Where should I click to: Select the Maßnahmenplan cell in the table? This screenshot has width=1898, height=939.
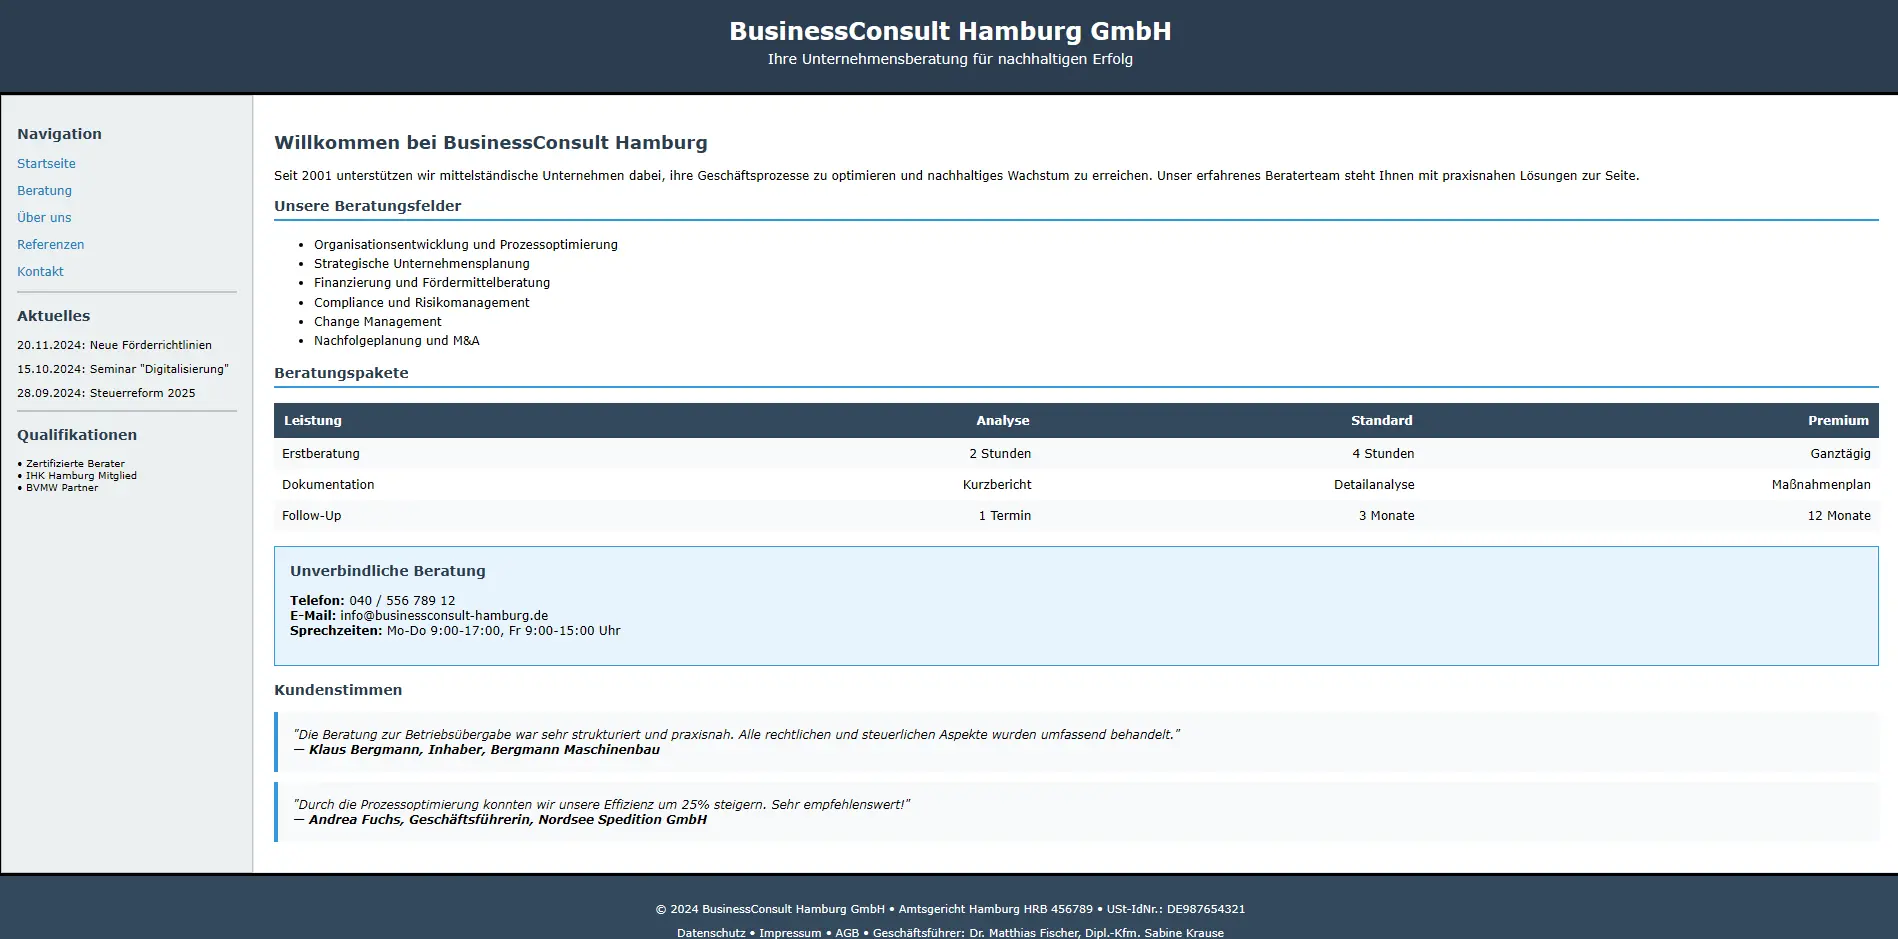tap(1820, 485)
